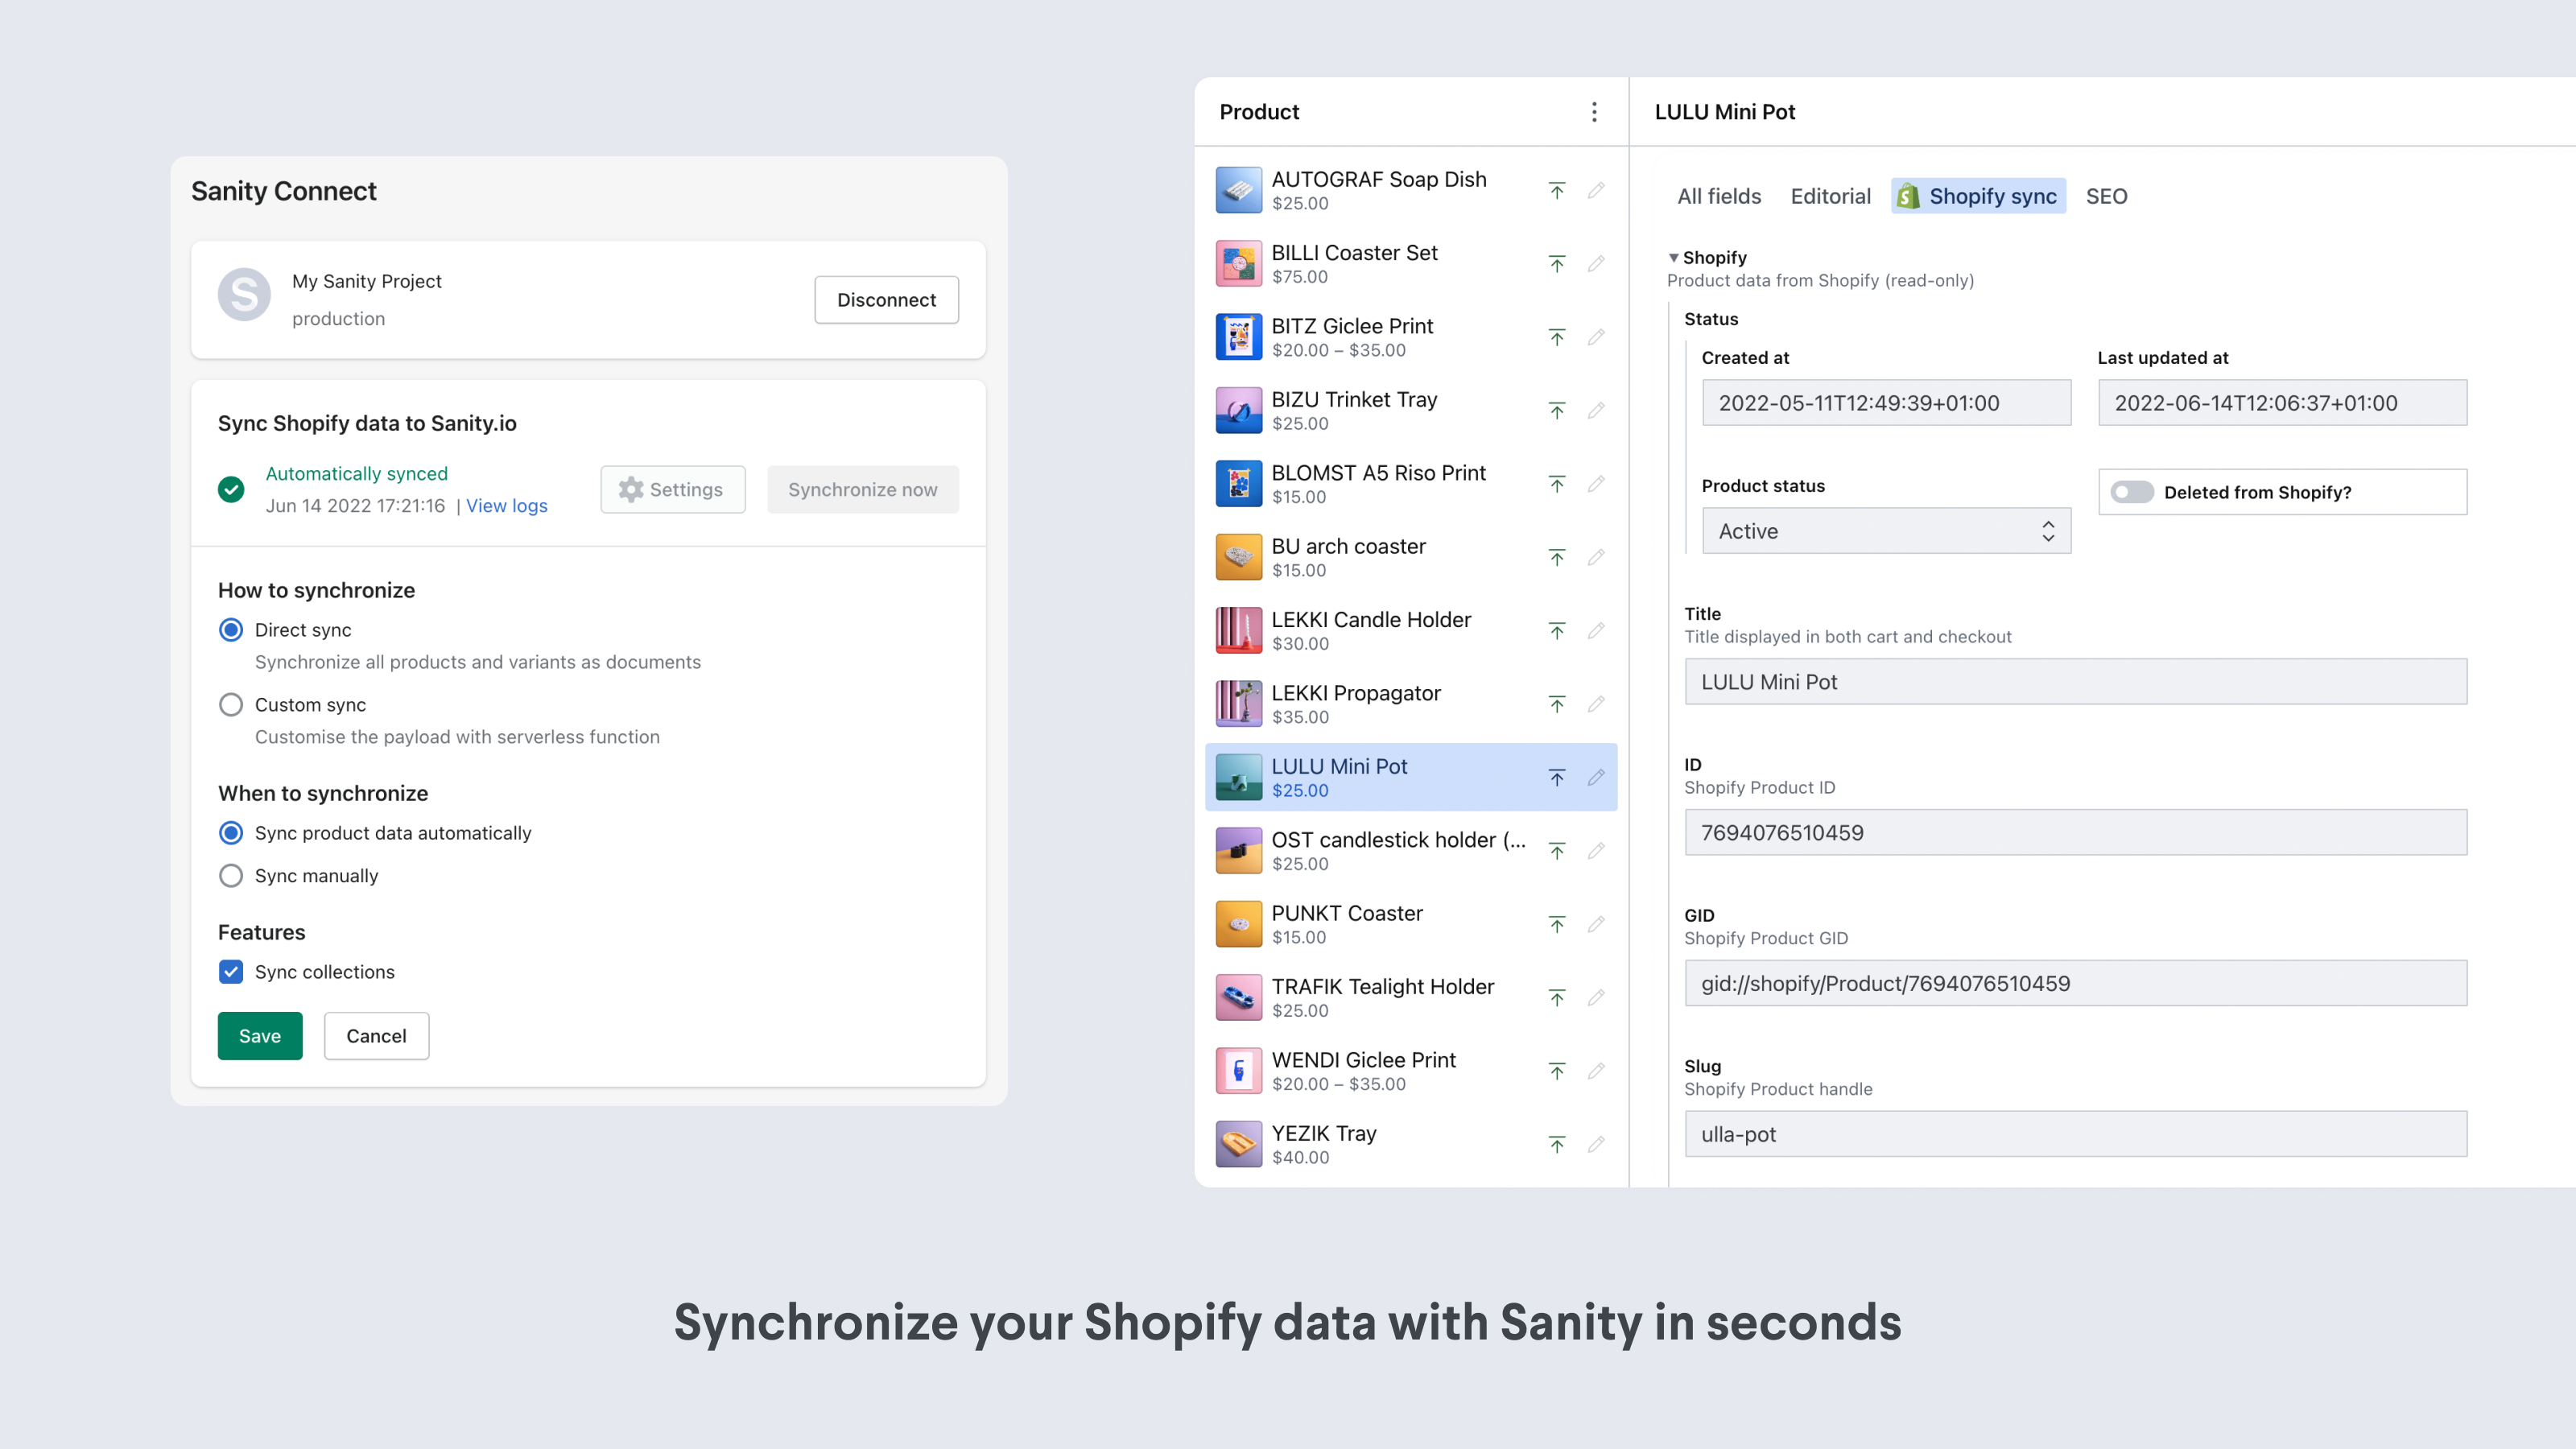Select the Custom sync radio option

[x=231, y=705]
